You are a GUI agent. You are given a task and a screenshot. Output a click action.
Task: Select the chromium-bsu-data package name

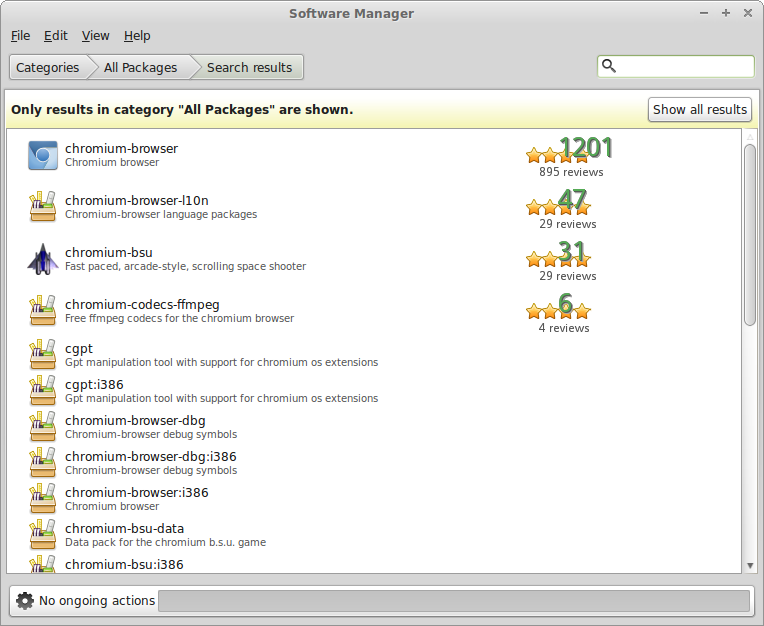pos(124,529)
